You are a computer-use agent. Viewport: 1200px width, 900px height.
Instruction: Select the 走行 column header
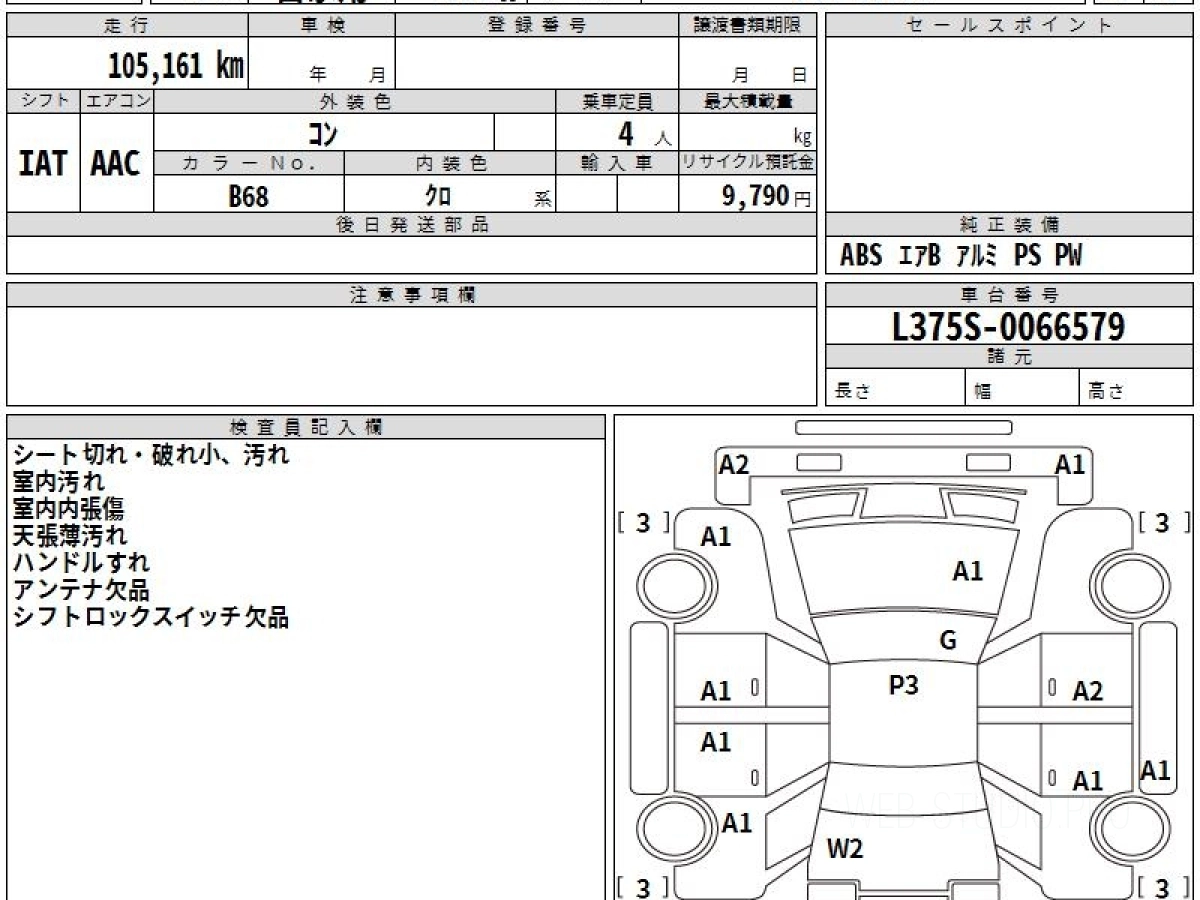click(127, 26)
